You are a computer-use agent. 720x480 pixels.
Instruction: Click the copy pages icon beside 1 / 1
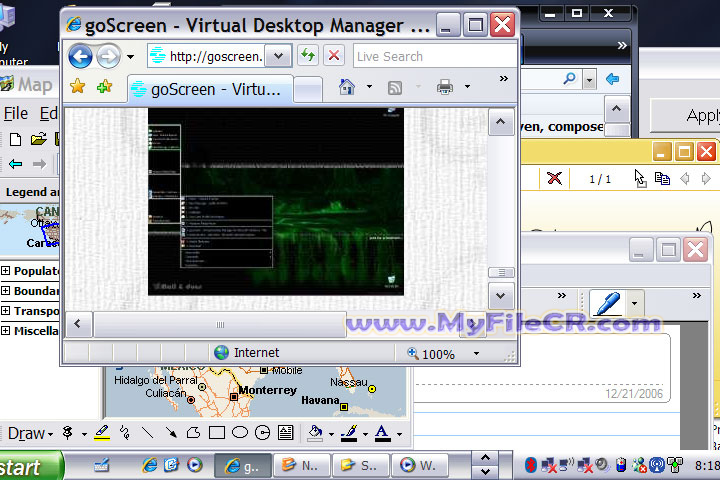pyautogui.click(x=662, y=178)
